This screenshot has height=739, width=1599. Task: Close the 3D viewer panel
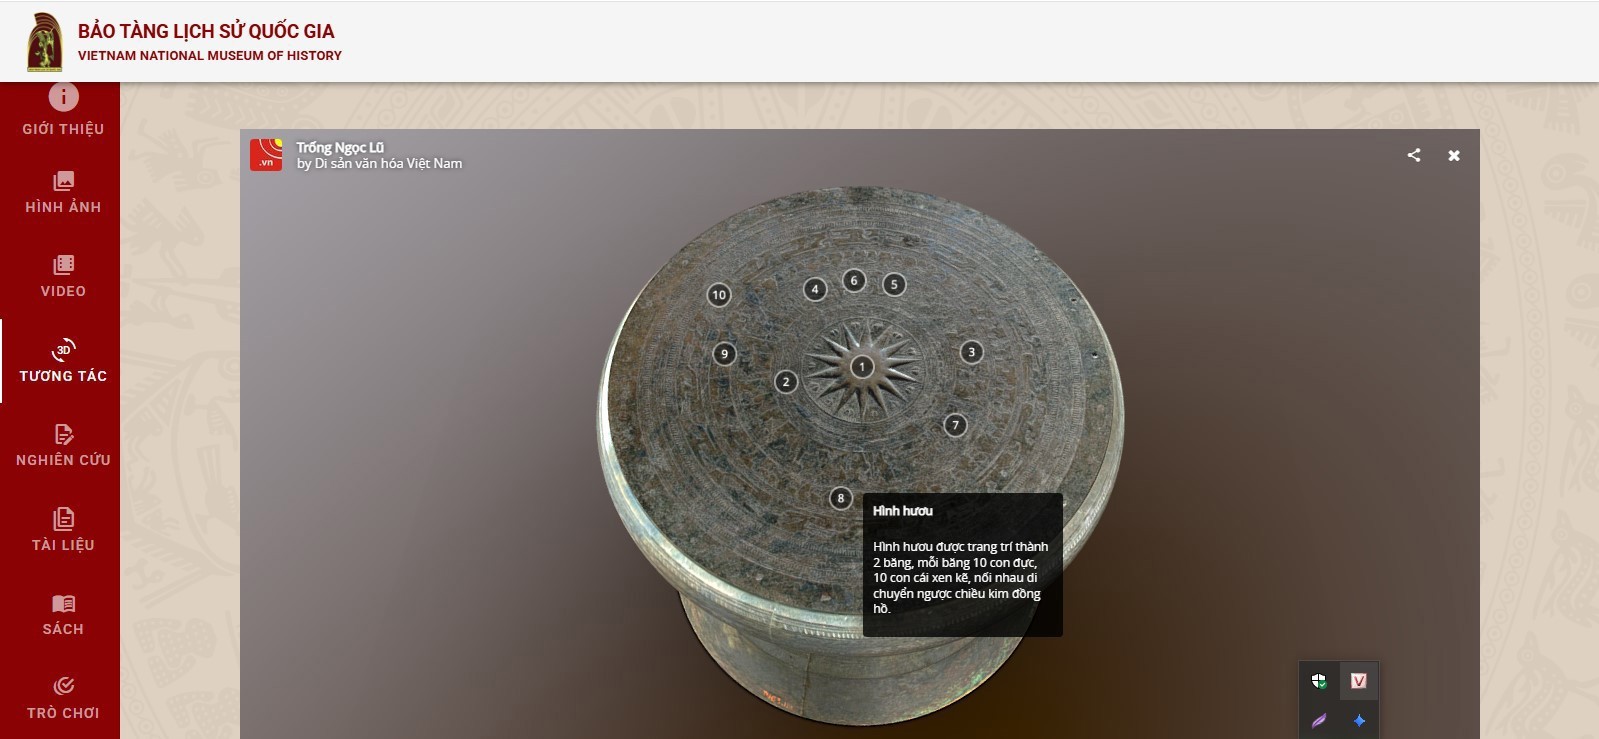(1454, 155)
